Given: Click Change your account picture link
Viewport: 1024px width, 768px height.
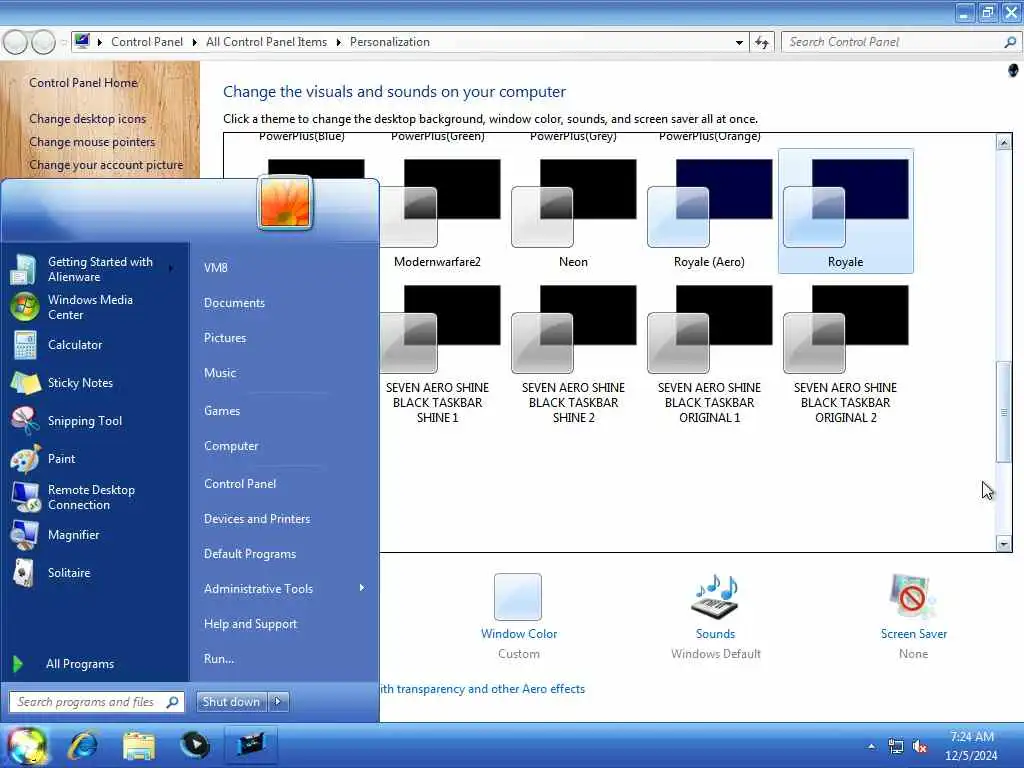Looking at the screenshot, I should pyautogui.click(x=106, y=165).
